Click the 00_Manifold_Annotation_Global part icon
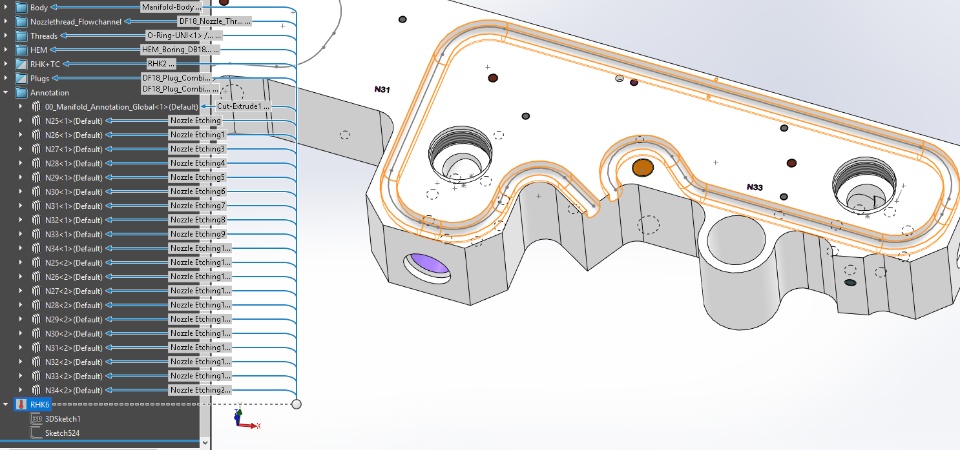Image resolution: width=960 pixels, height=450 pixels. click(36, 107)
